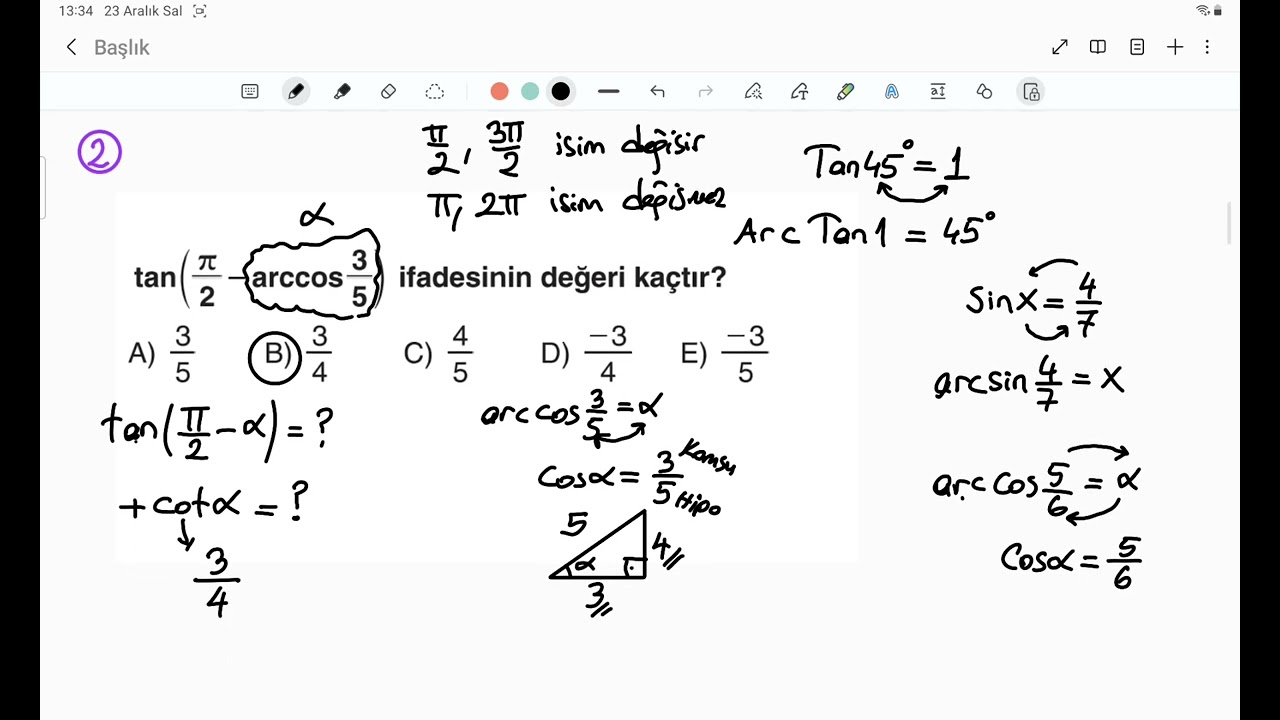
Task: Add a new item with plus
Action: pyautogui.click(x=1175, y=47)
